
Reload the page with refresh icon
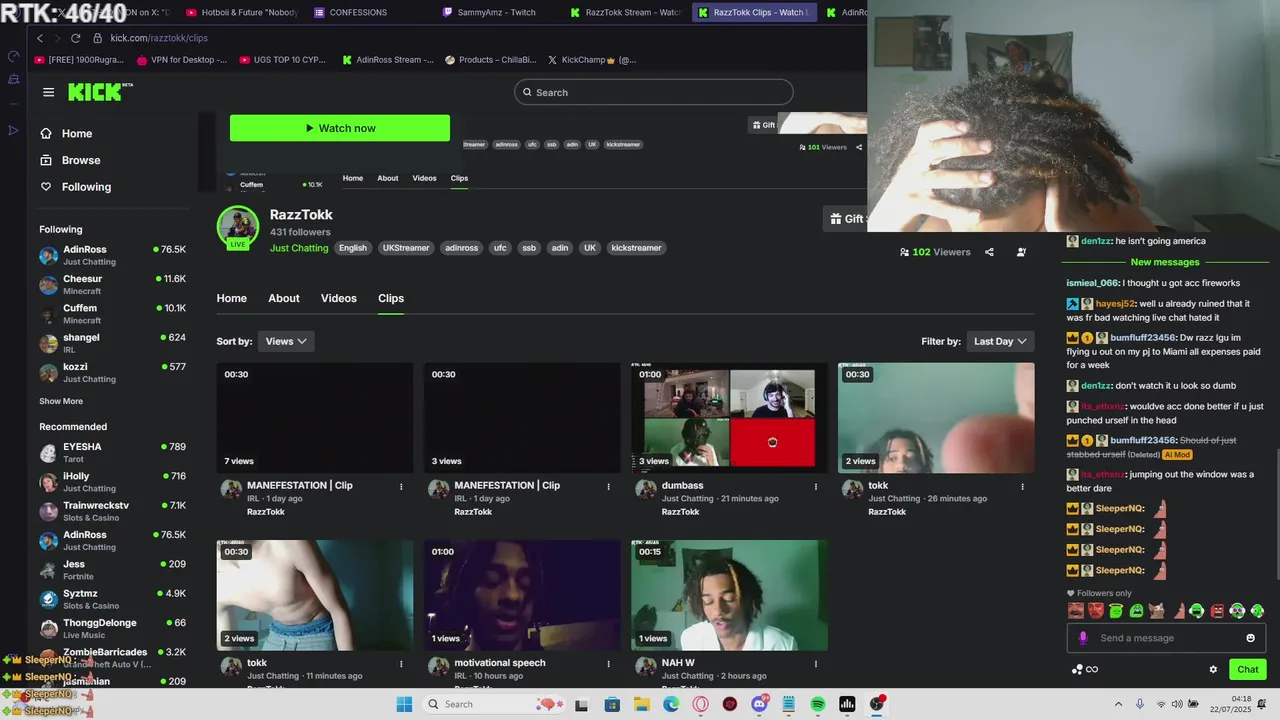75,38
